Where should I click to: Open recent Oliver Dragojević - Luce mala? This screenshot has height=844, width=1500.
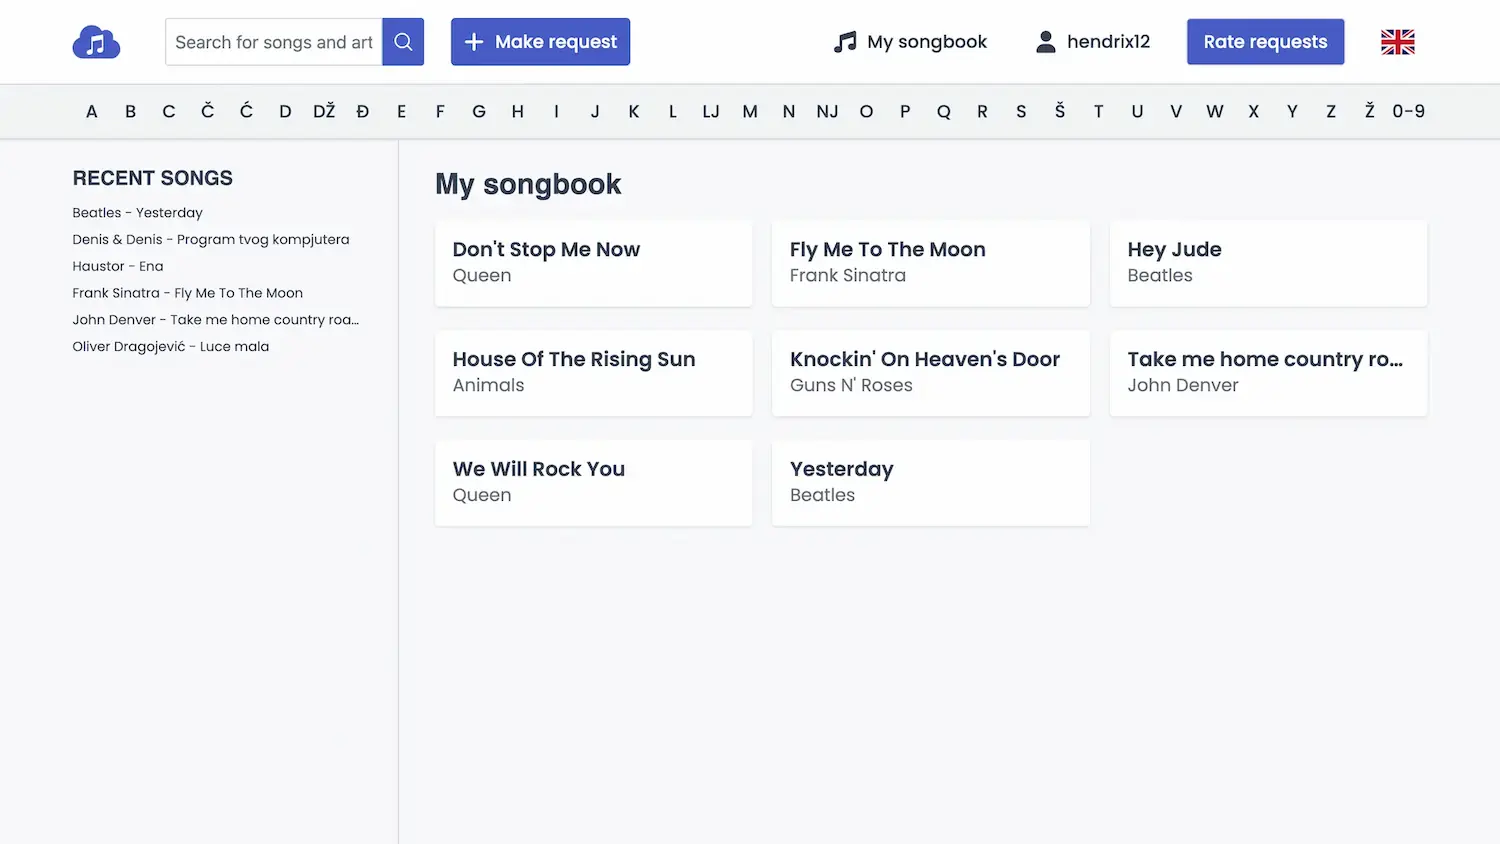(x=171, y=347)
